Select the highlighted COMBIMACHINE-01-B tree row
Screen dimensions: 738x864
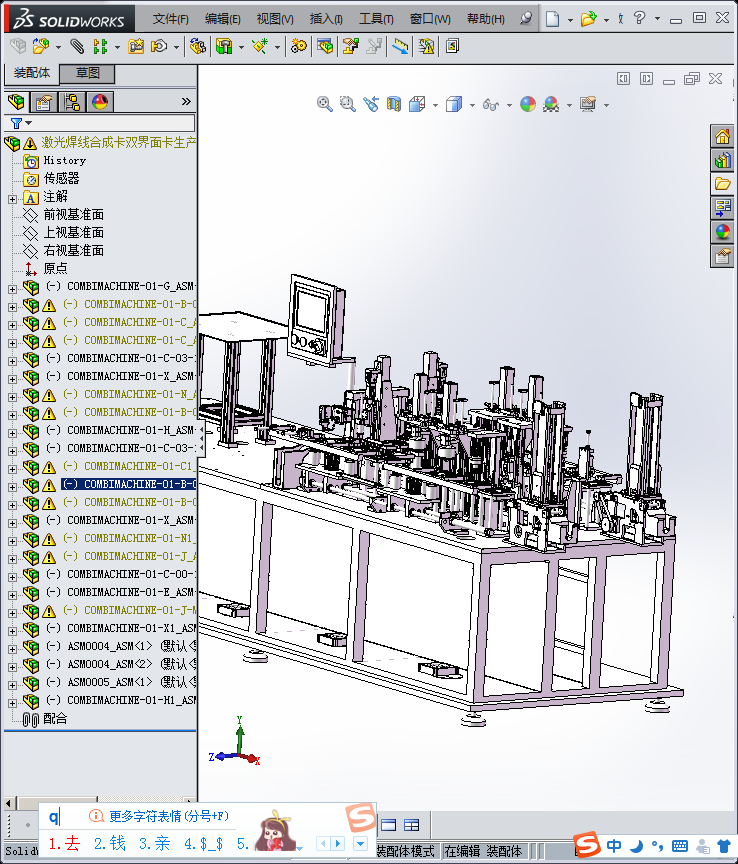(x=128, y=484)
